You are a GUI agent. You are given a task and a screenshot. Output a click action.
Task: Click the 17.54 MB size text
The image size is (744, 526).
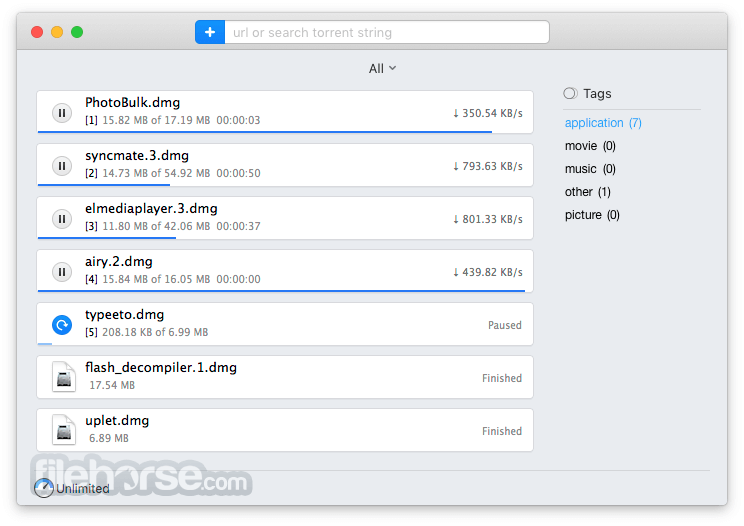point(112,385)
